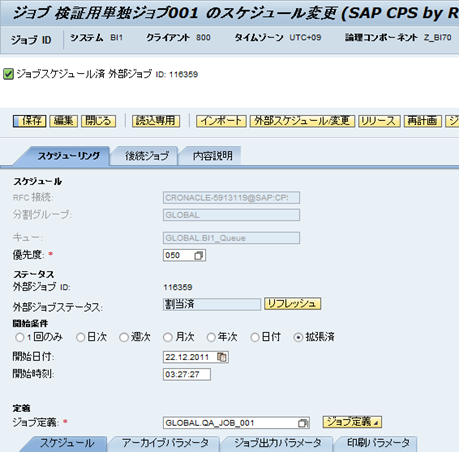Expand the ジョブ定義 dropdown button
Viewport: 459px width, 452px height.
[352, 422]
